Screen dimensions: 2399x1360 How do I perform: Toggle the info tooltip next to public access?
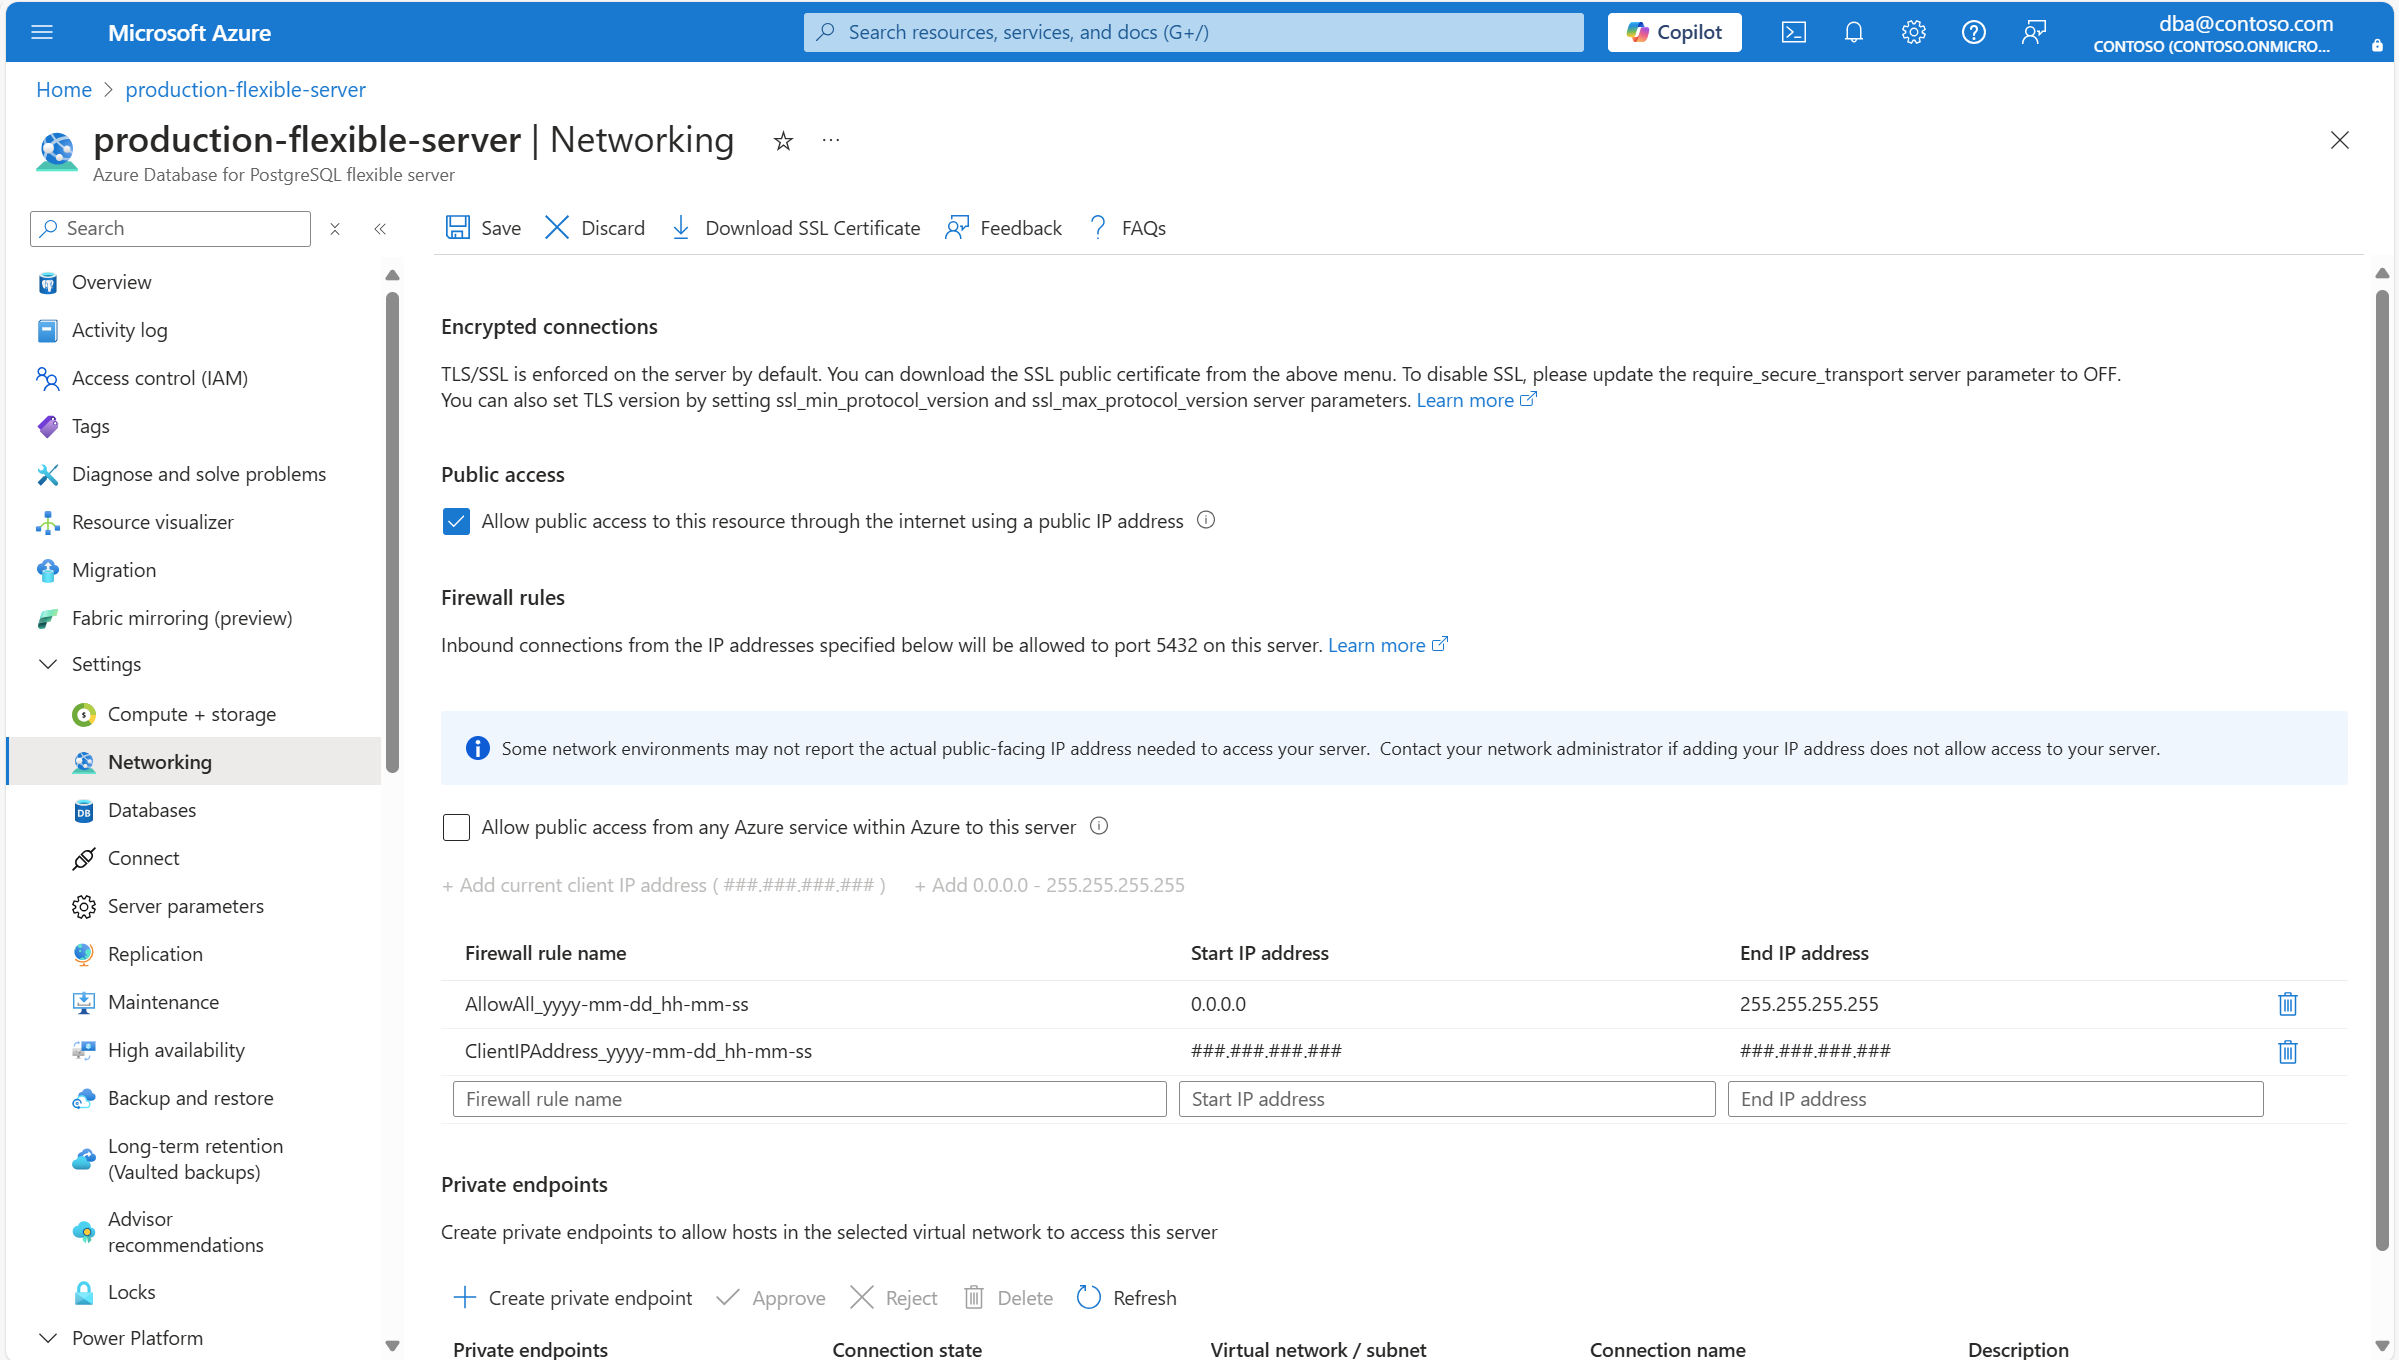click(x=1205, y=519)
